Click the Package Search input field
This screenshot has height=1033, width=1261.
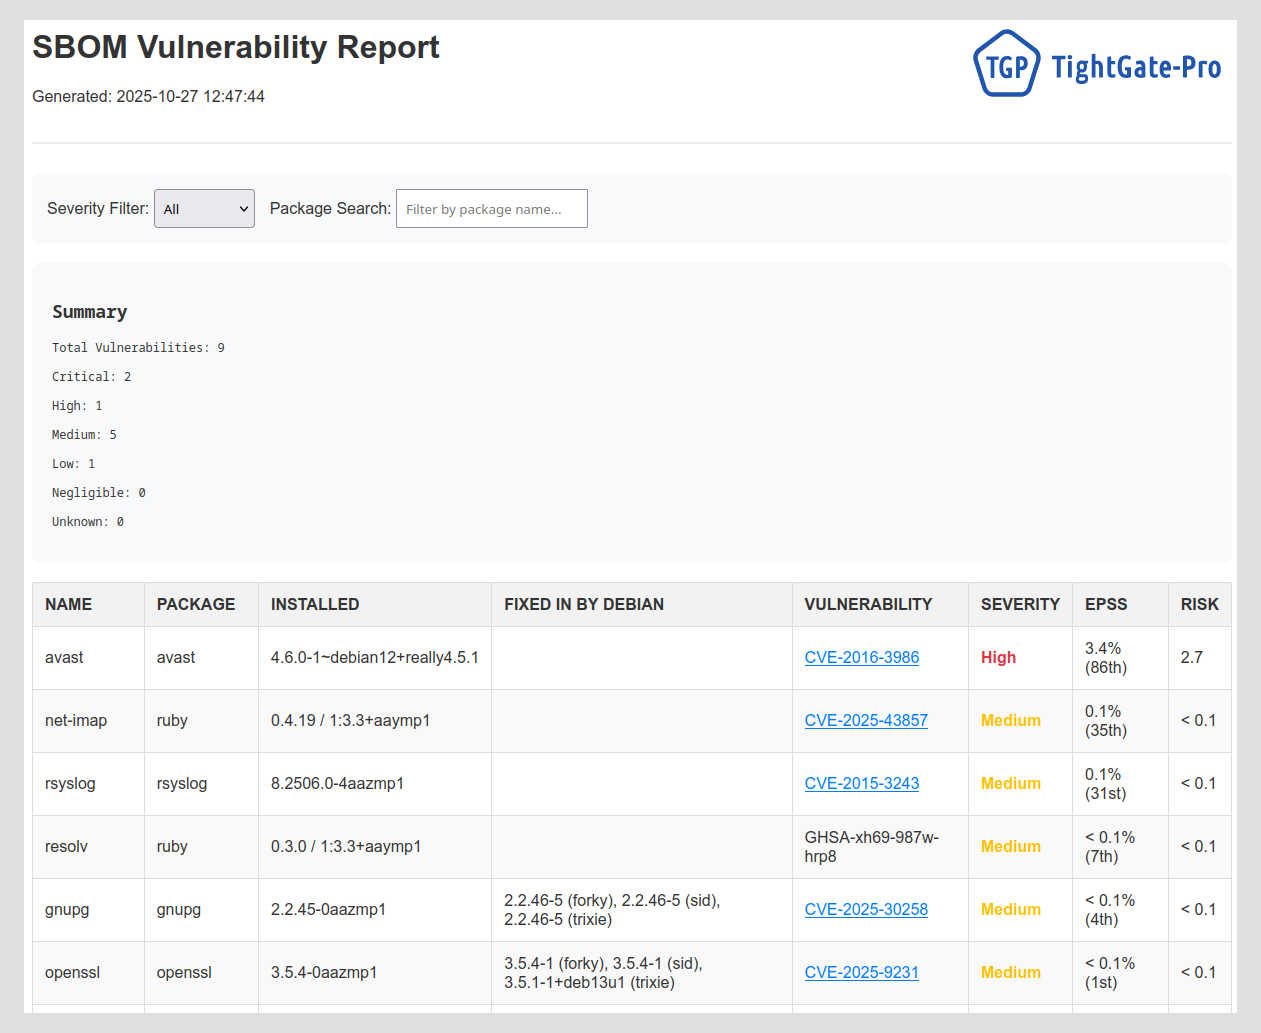point(491,209)
